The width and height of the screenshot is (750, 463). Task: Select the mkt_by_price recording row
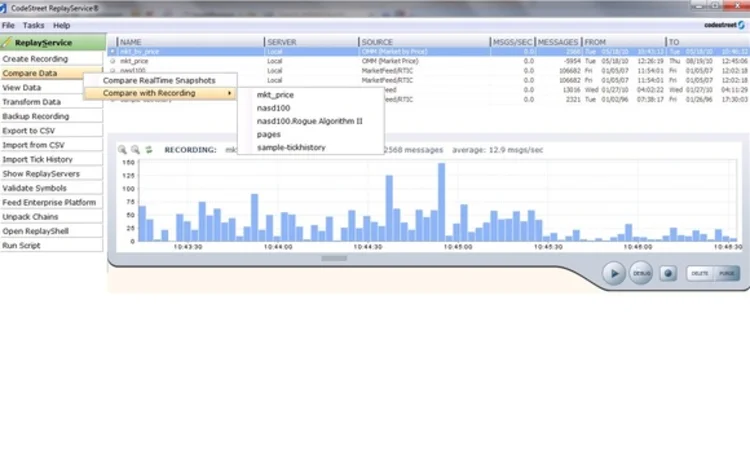coord(428,51)
